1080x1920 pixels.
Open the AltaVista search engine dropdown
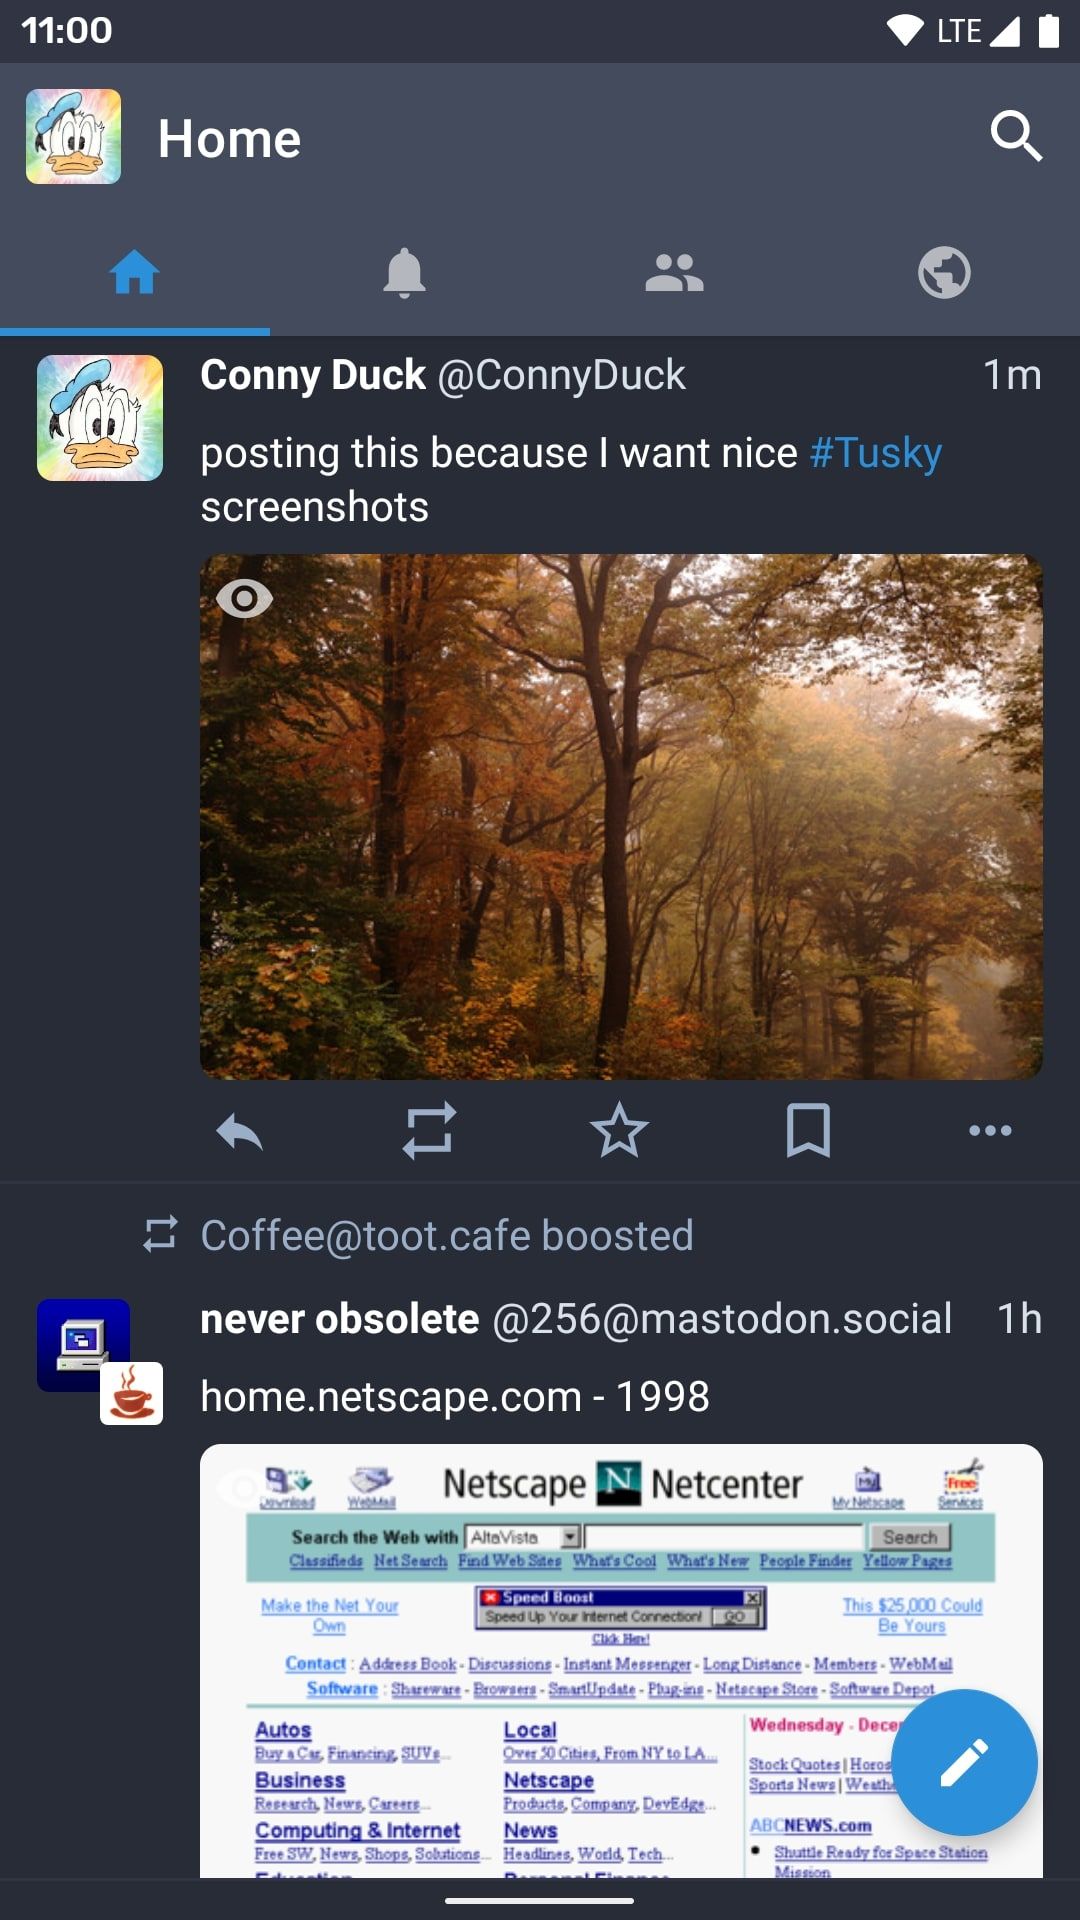pos(571,1537)
